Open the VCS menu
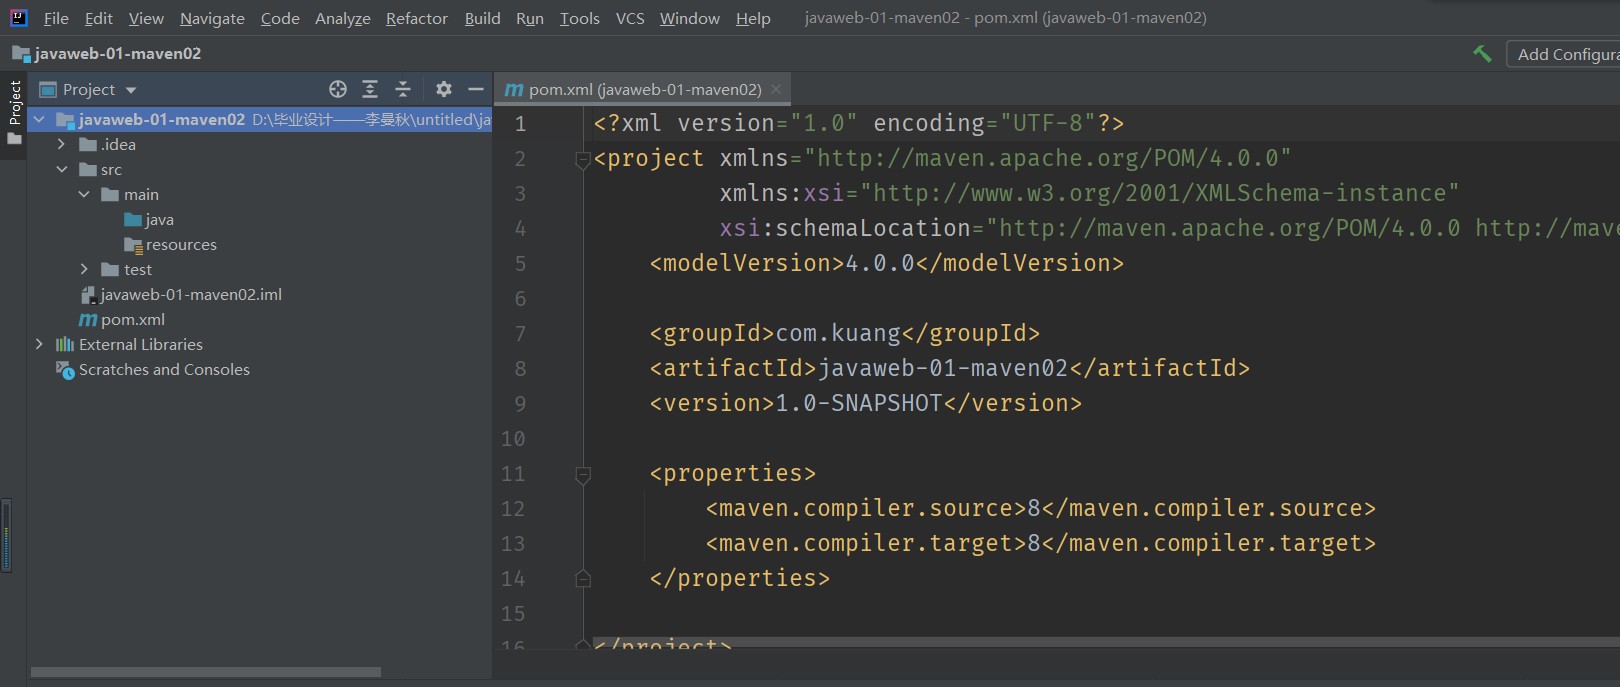Viewport: 1620px width, 687px height. coord(630,18)
